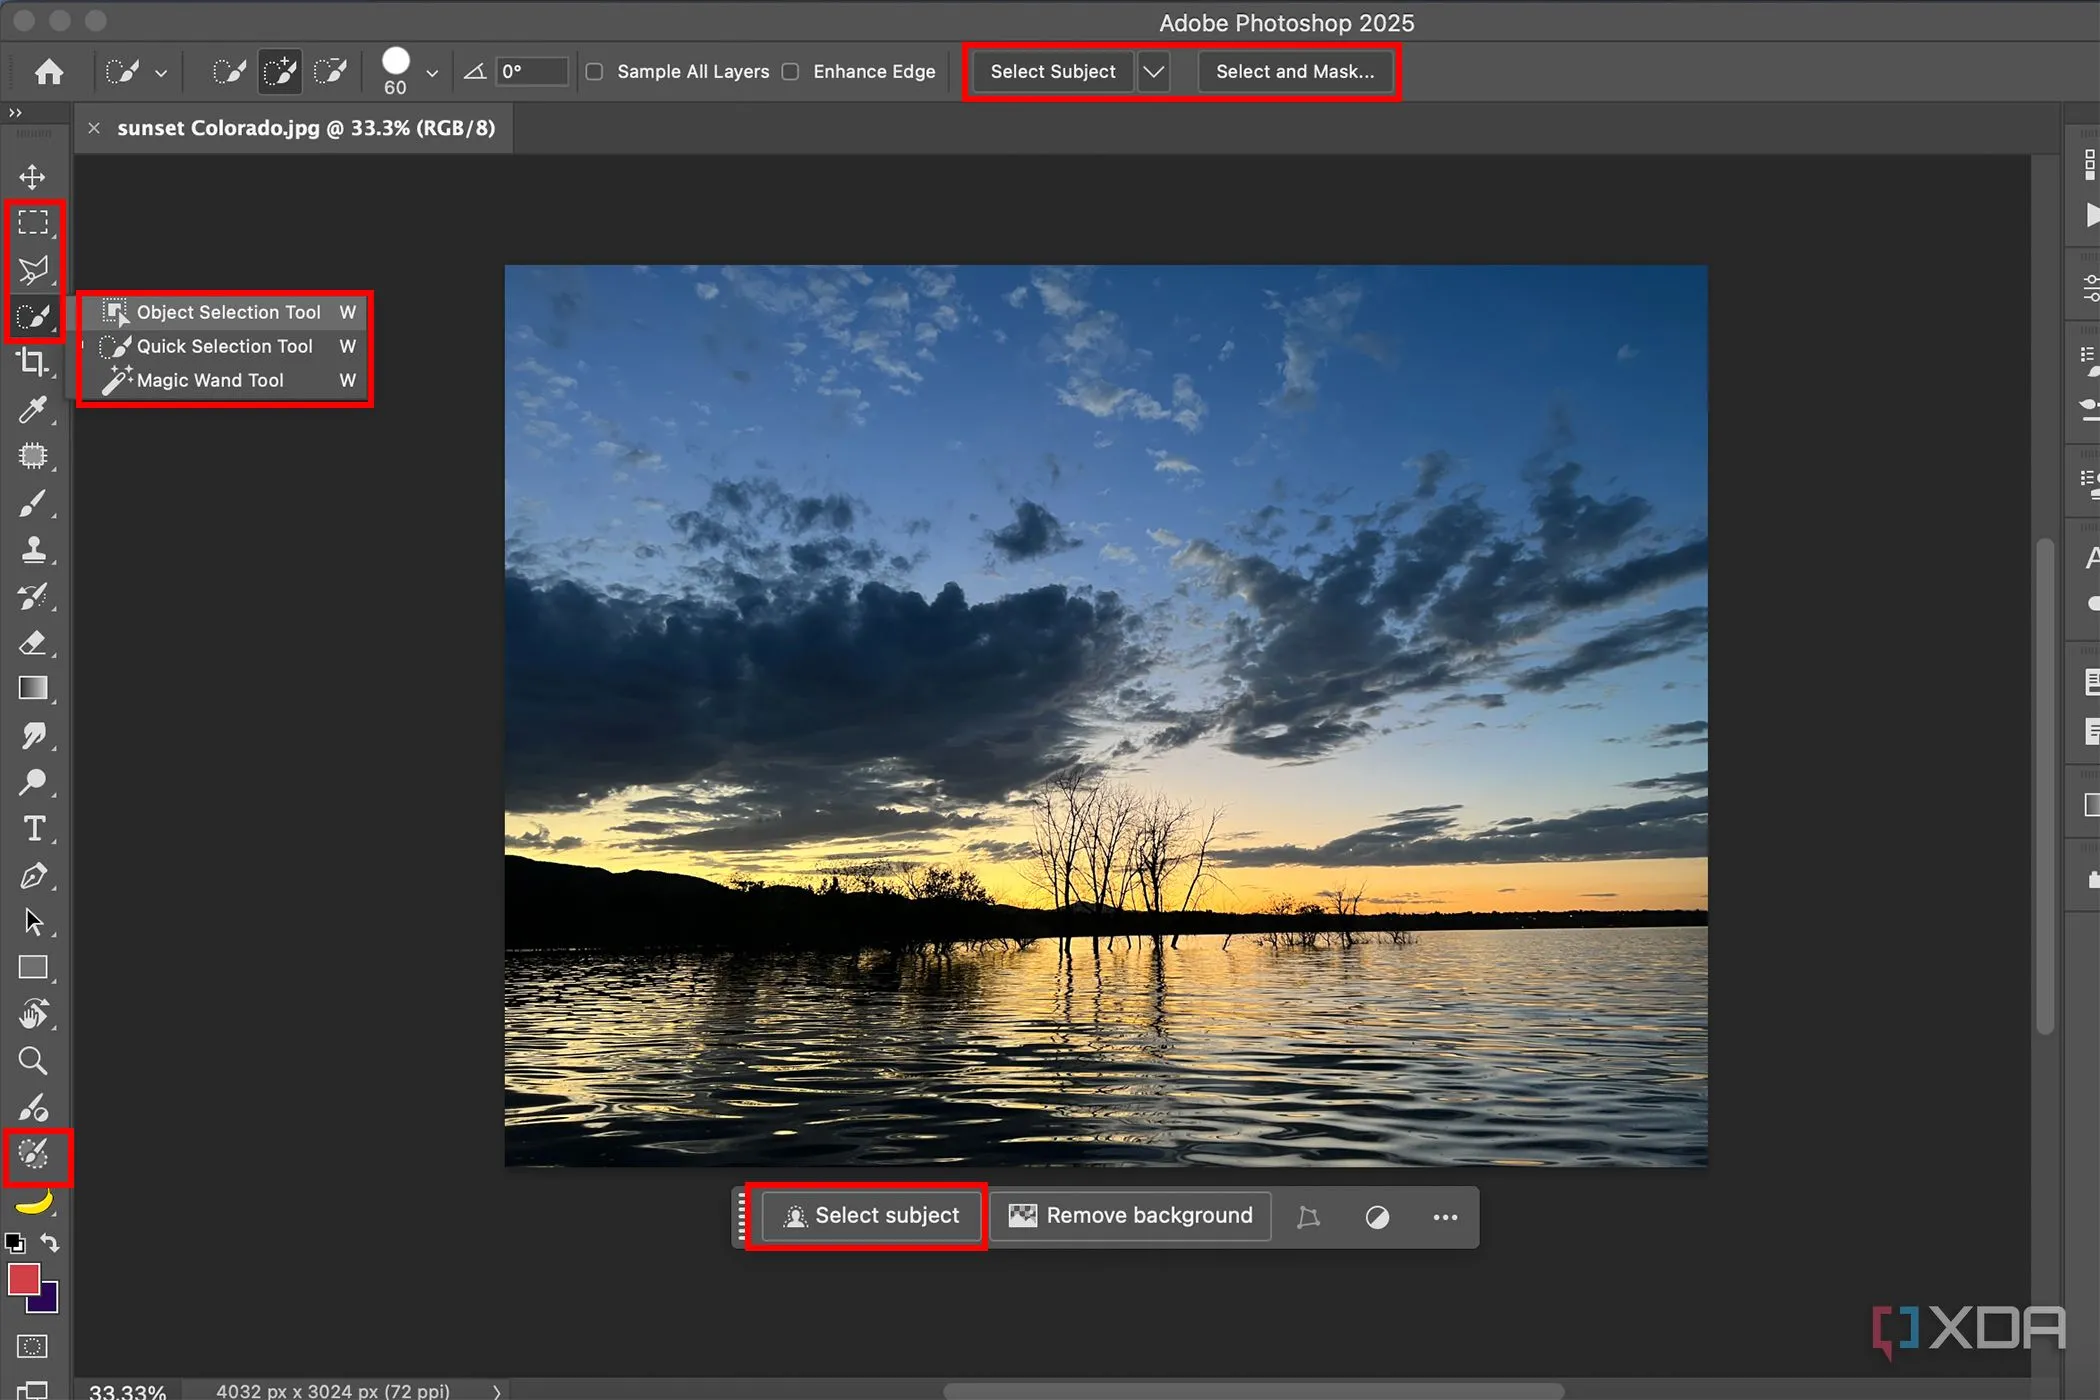Select the Polygonal Lasso tool
2100x1400 pixels.
tap(33, 270)
